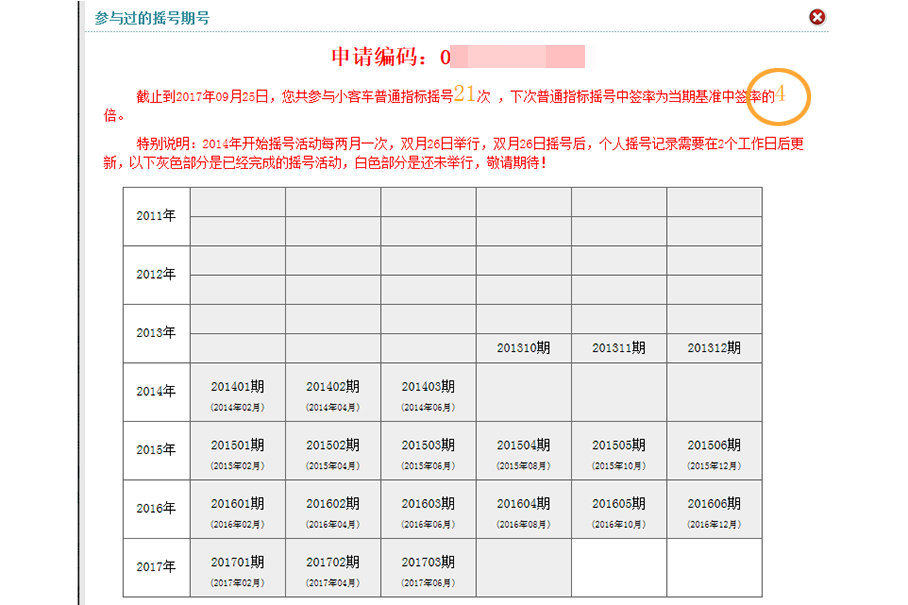Select the 201702期 cell

[x=333, y=567]
